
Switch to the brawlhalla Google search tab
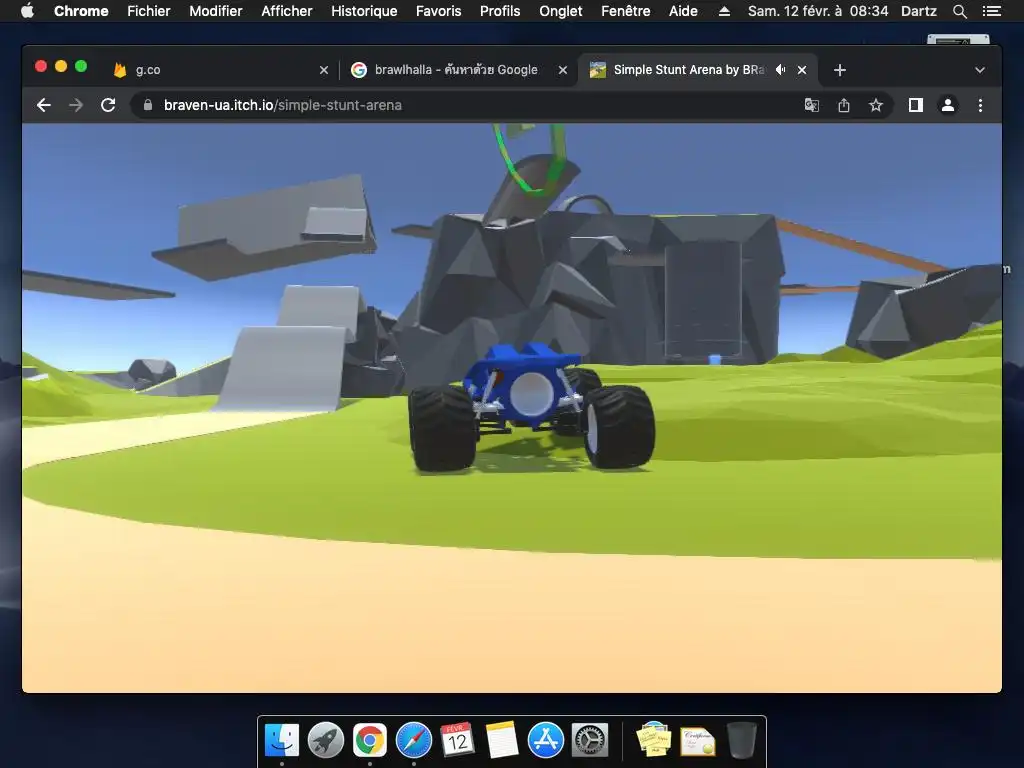pyautogui.click(x=457, y=70)
